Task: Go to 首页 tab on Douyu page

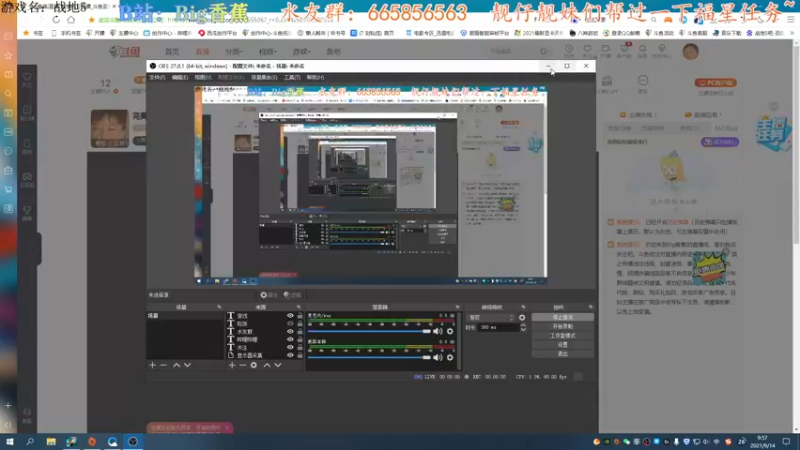Action: (x=172, y=52)
